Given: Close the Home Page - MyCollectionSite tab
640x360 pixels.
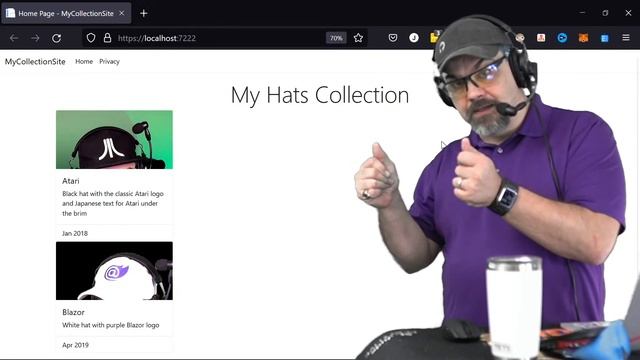Looking at the screenshot, I should pos(122,13).
